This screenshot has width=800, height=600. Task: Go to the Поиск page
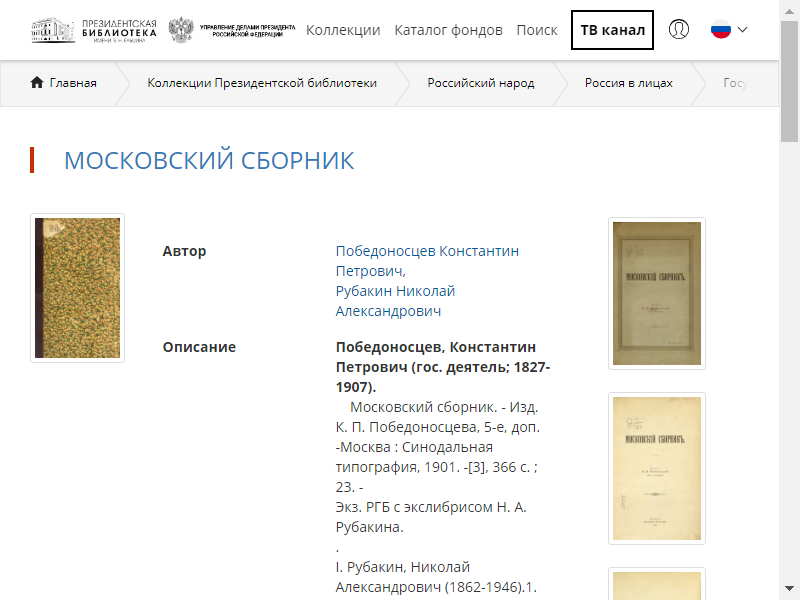(x=537, y=30)
